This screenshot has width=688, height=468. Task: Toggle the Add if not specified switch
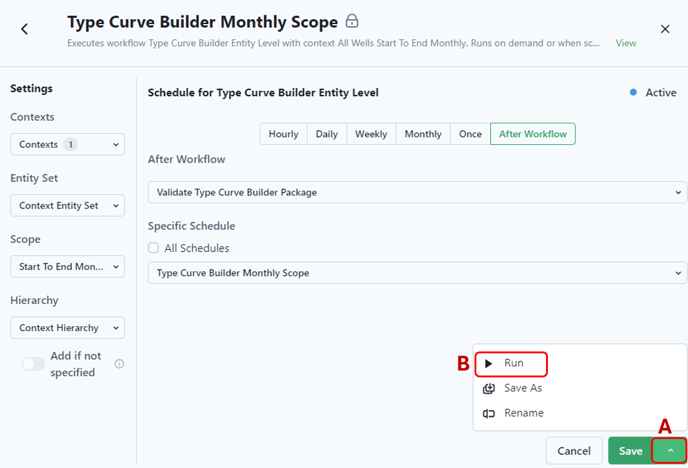pos(33,364)
